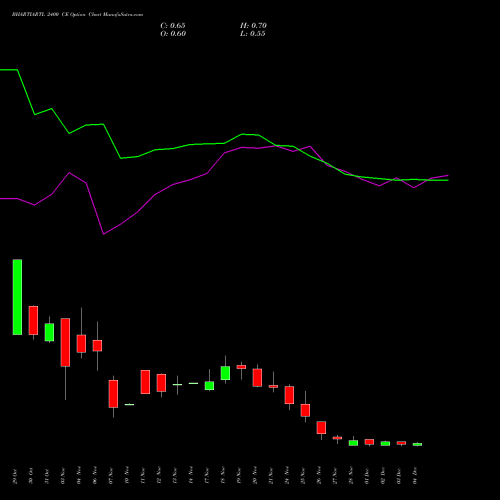This screenshot has width=500, height=500.
Task: Select the '26 Nov' date axis label
Action: (x=319, y=476)
